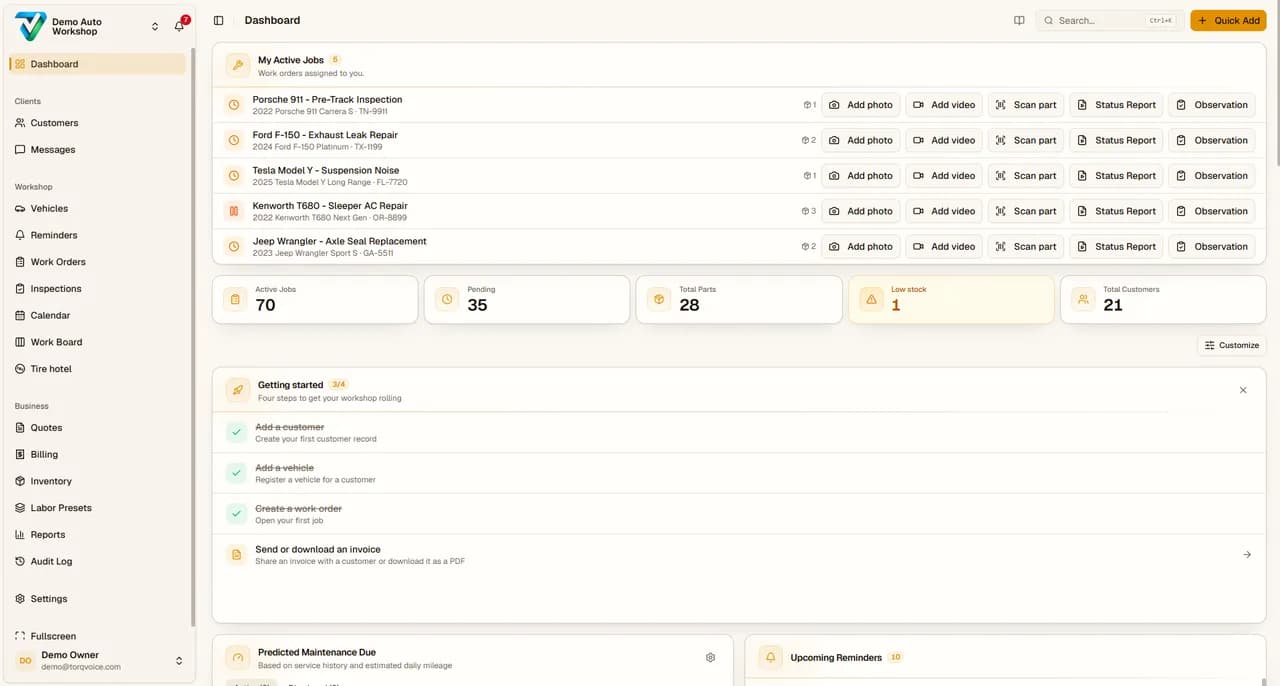1280x686 pixels.
Task: Add photo to the Jeep Wrangler job
Action: click(861, 246)
